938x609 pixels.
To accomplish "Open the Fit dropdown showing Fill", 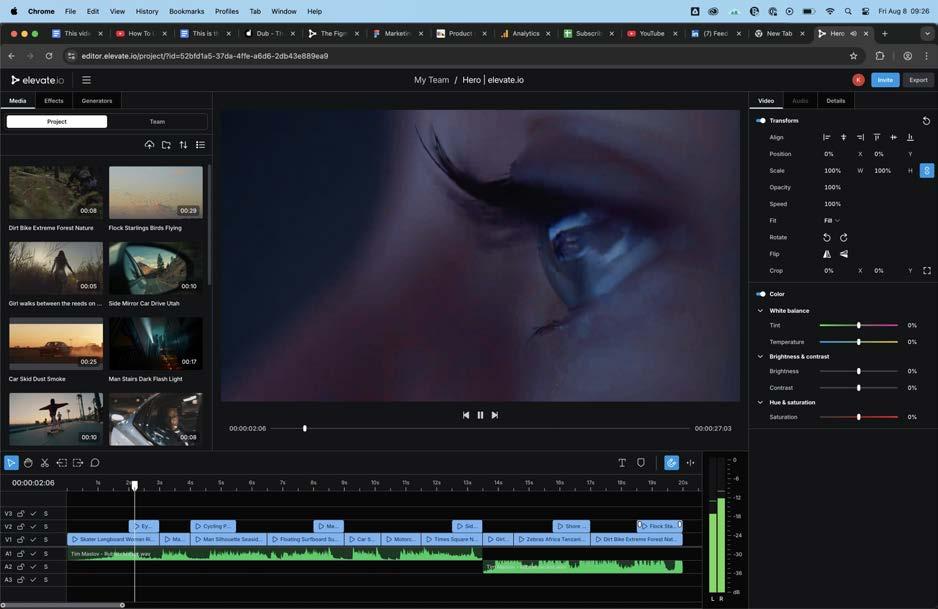I will click(831, 221).
